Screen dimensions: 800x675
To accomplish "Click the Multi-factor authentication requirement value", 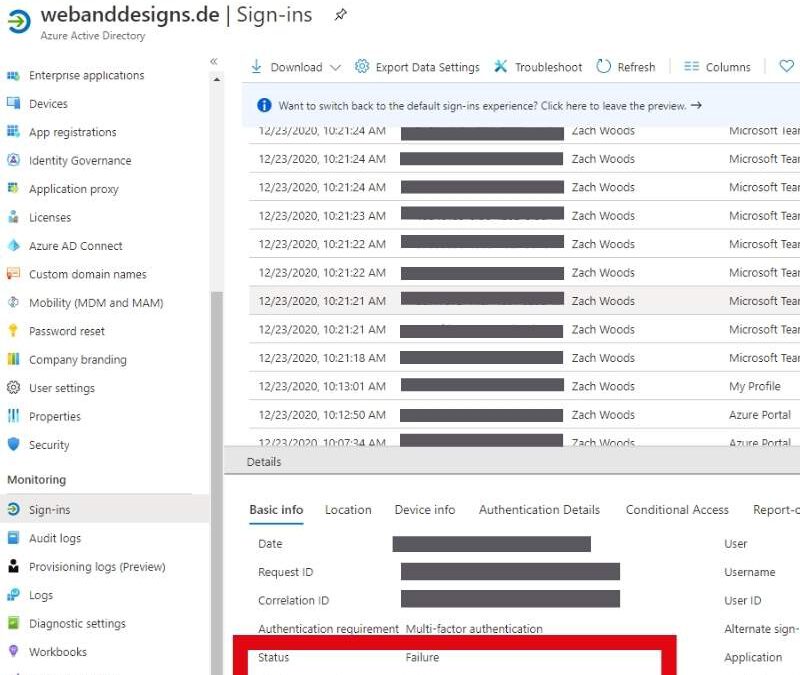I will coord(474,629).
